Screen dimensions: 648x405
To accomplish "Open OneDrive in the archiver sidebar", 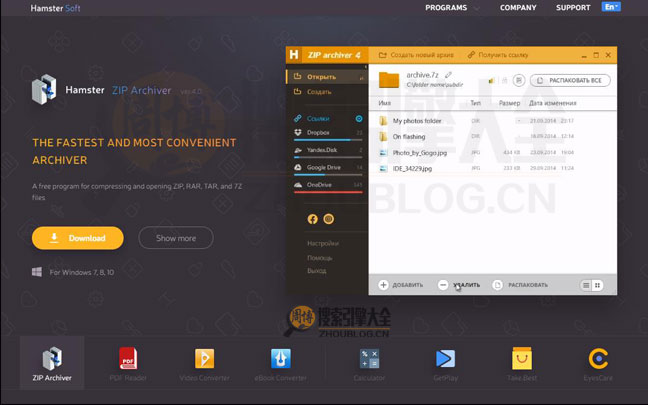I will click(328, 185).
